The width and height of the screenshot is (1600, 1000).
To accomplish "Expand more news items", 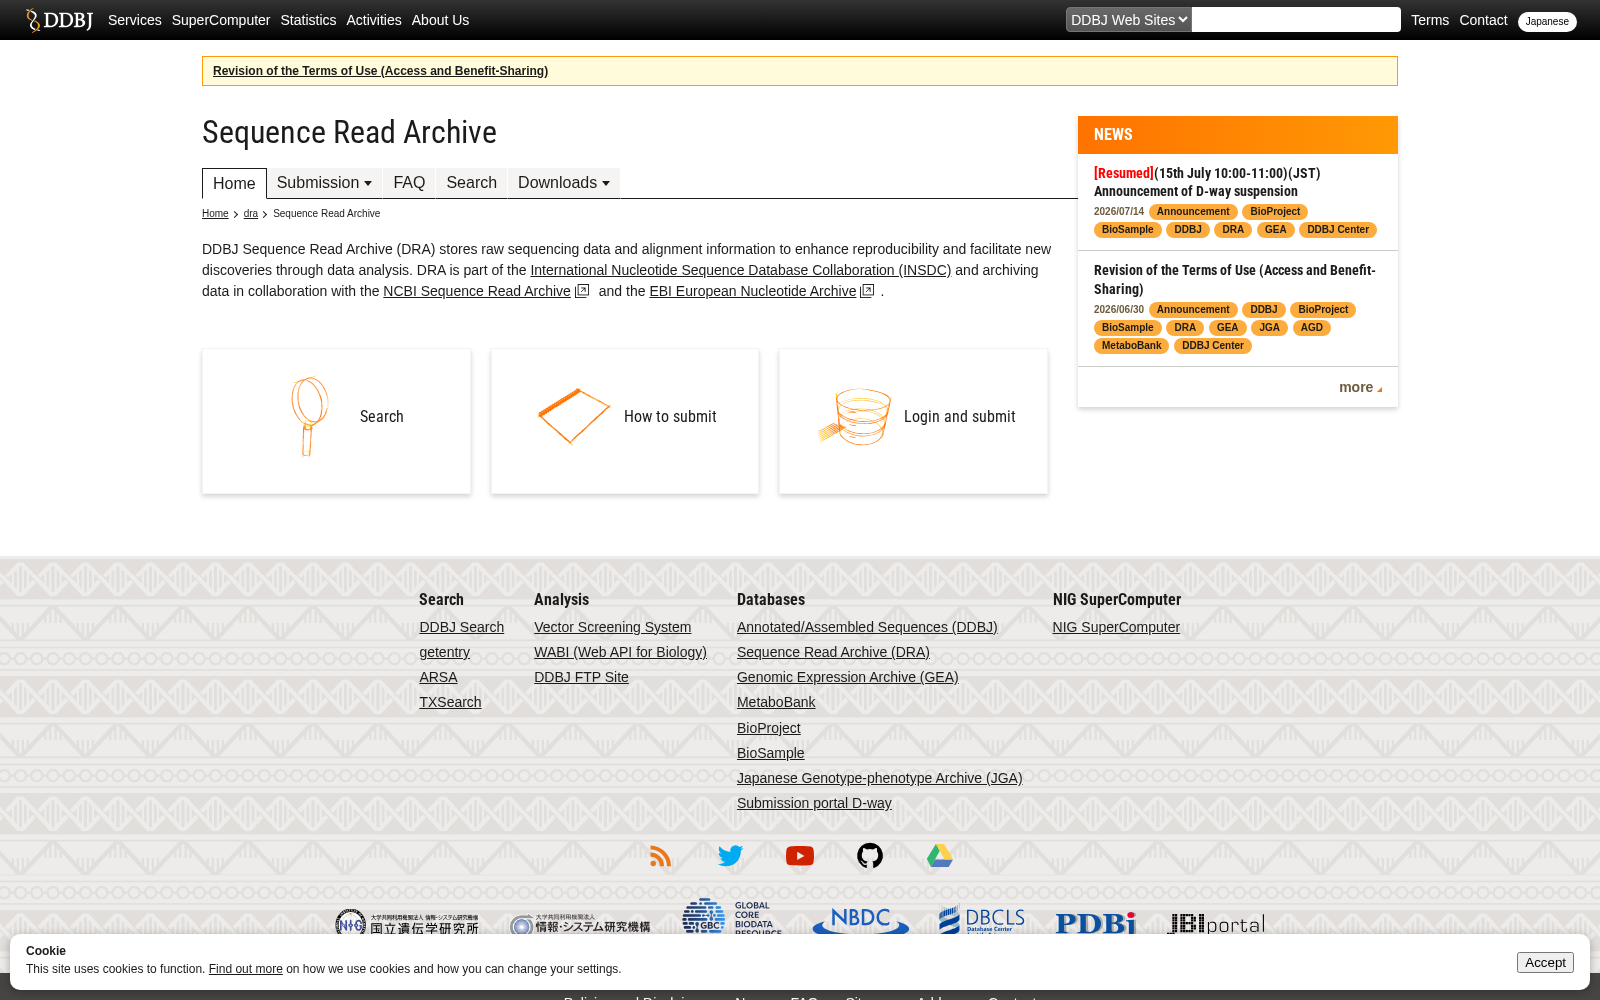I will point(1360,388).
